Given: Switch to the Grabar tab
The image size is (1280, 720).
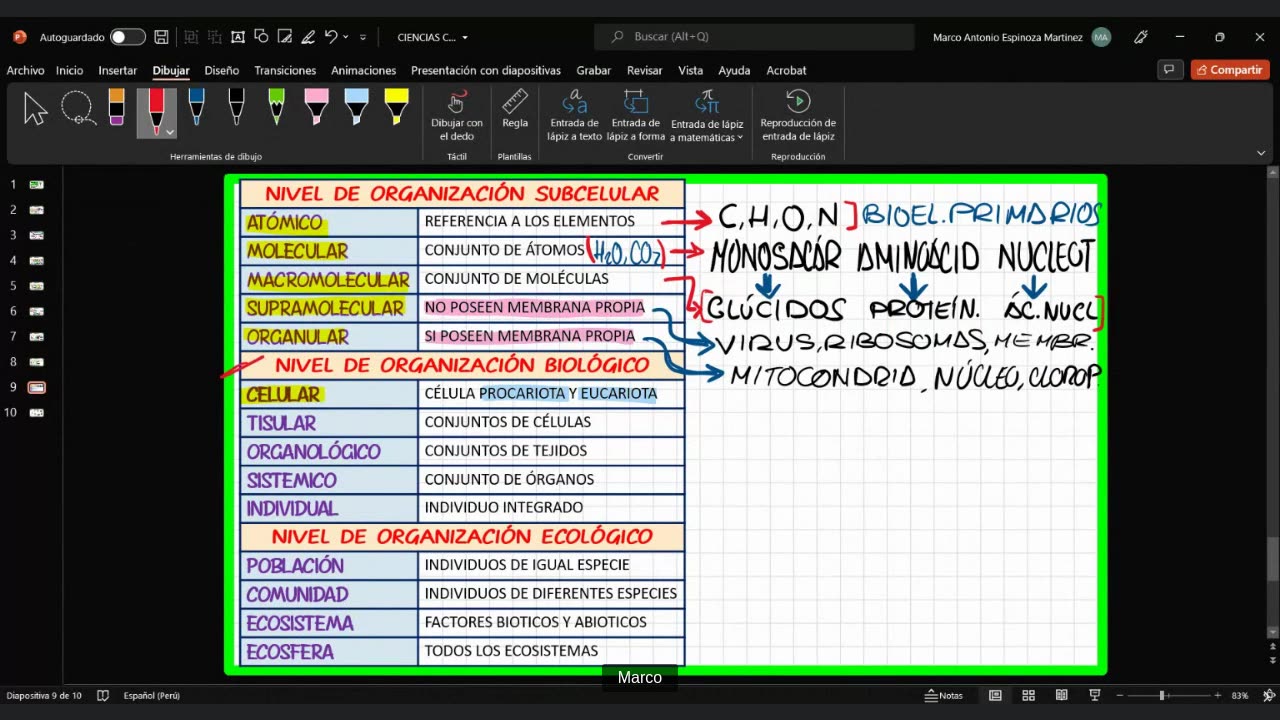Looking at the screenshot, I should coord(594,70).
